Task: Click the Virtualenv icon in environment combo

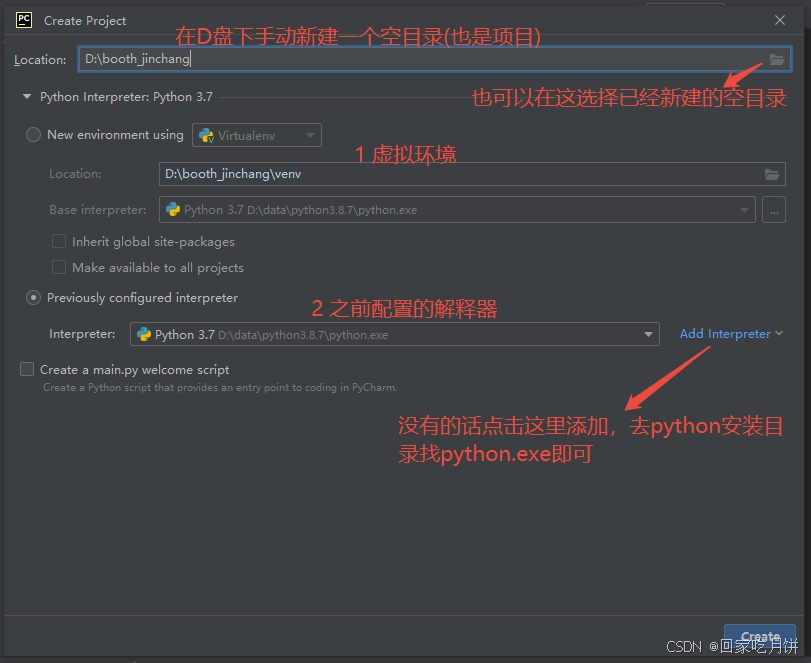Action: pos(206,135)
